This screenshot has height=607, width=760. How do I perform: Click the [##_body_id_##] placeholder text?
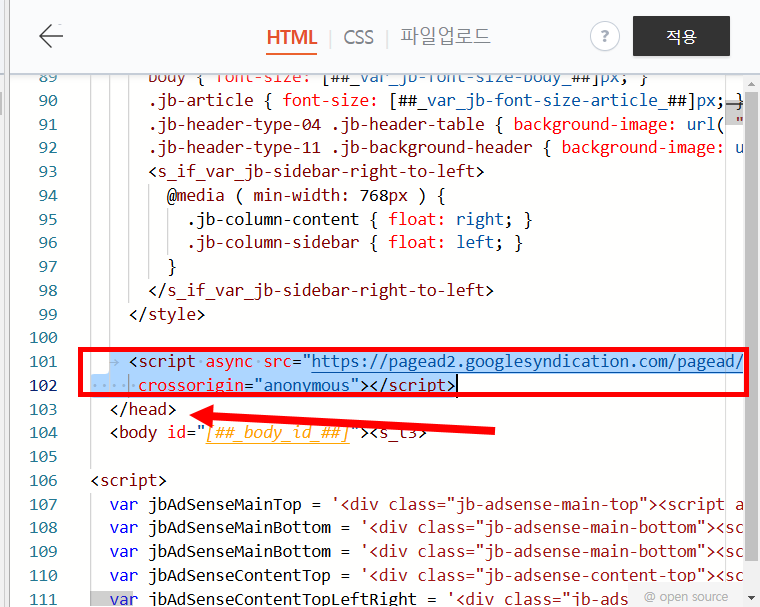[x=277, y=432]
